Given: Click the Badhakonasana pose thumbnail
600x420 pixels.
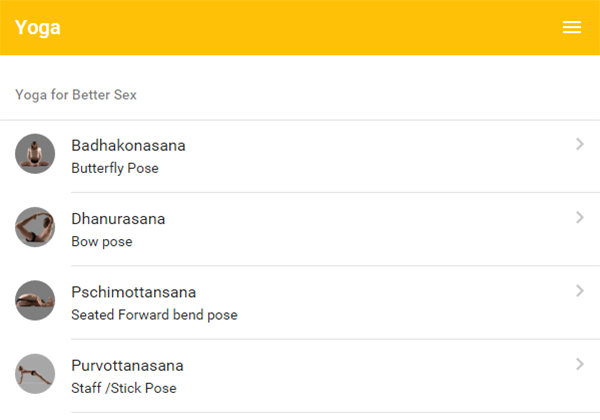Looking at the screenshot, I should [x=35, y=154].
